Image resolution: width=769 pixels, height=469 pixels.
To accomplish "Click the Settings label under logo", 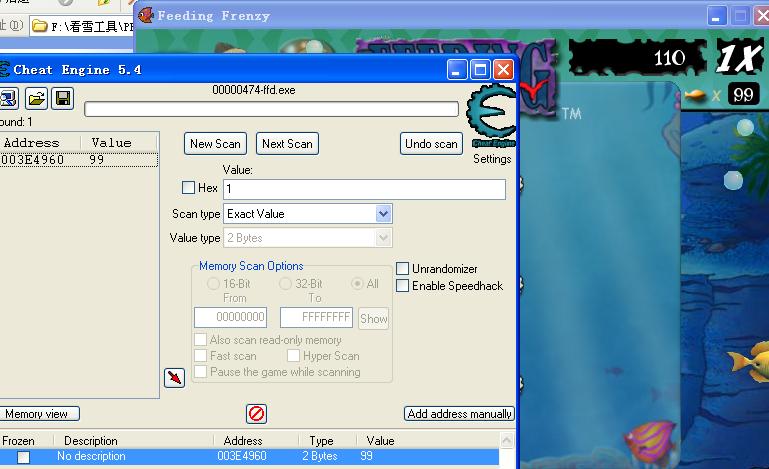I will (x=492, y=159).
